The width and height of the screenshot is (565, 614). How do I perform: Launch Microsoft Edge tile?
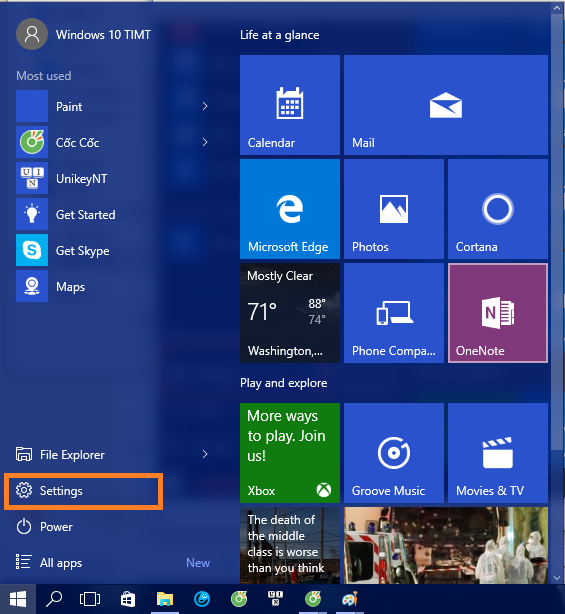tap(290, 209)
